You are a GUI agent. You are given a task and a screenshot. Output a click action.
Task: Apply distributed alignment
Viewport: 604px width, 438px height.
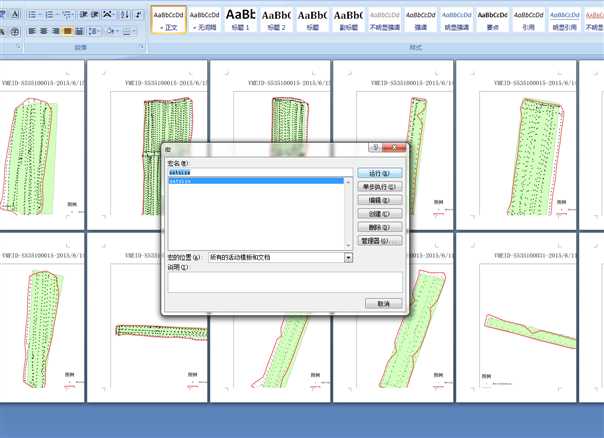click(x=79, y=31)
